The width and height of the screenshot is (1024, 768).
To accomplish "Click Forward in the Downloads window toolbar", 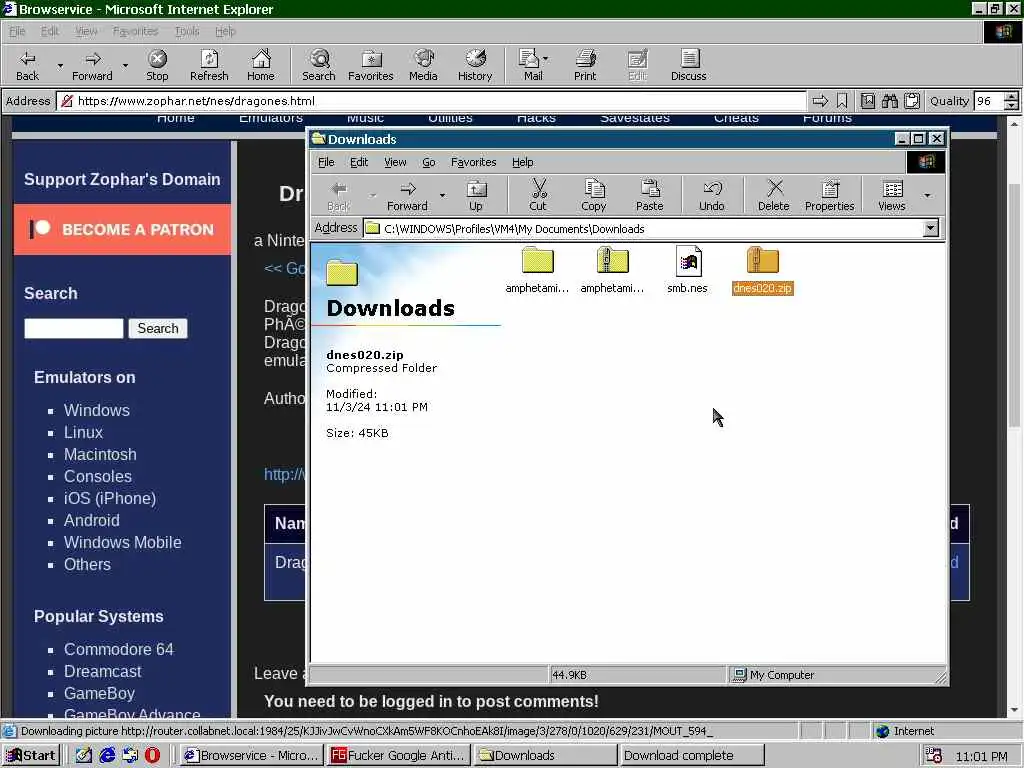I will 407,195.
